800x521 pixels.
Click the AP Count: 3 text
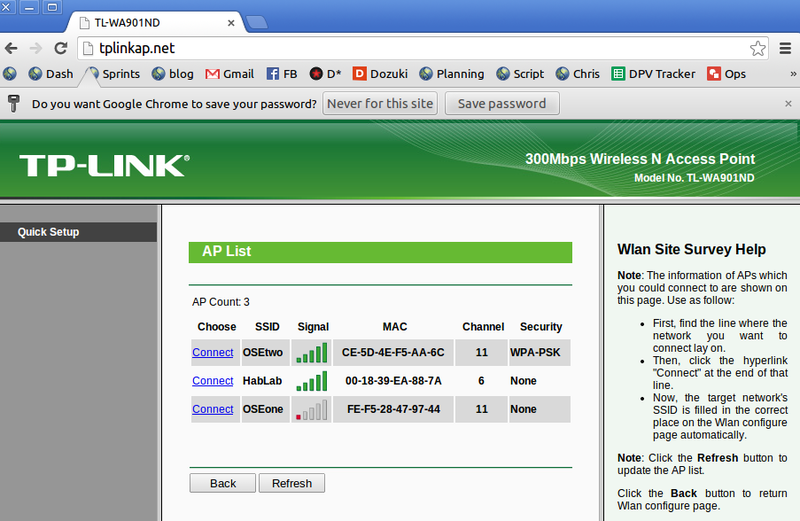(221, 302)
